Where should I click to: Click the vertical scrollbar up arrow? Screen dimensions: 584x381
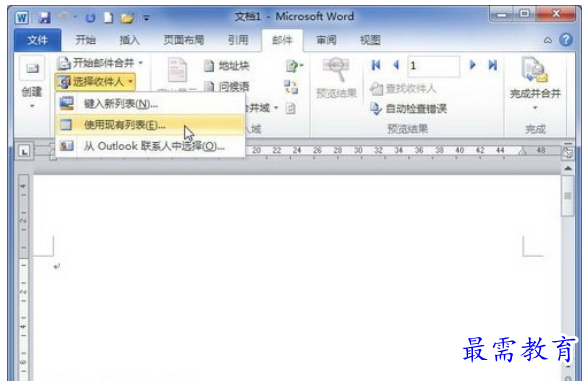(568, 168)
